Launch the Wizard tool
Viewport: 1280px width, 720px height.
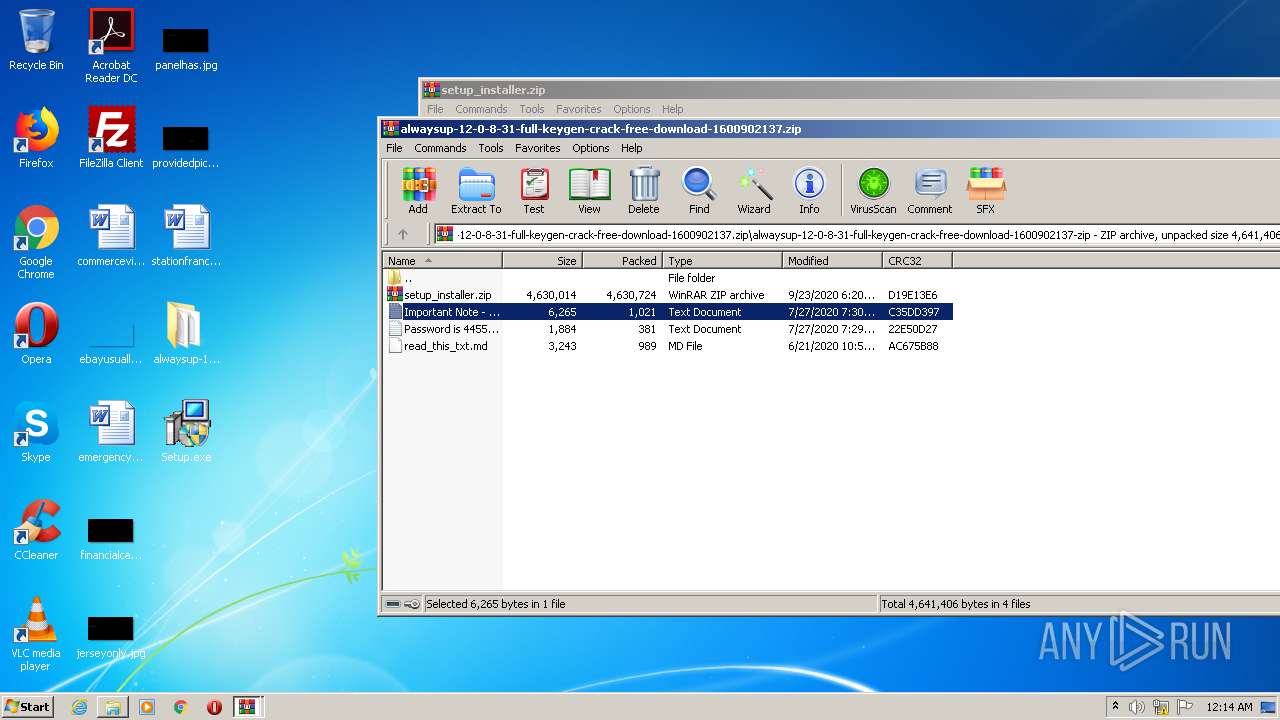(754, 190)
